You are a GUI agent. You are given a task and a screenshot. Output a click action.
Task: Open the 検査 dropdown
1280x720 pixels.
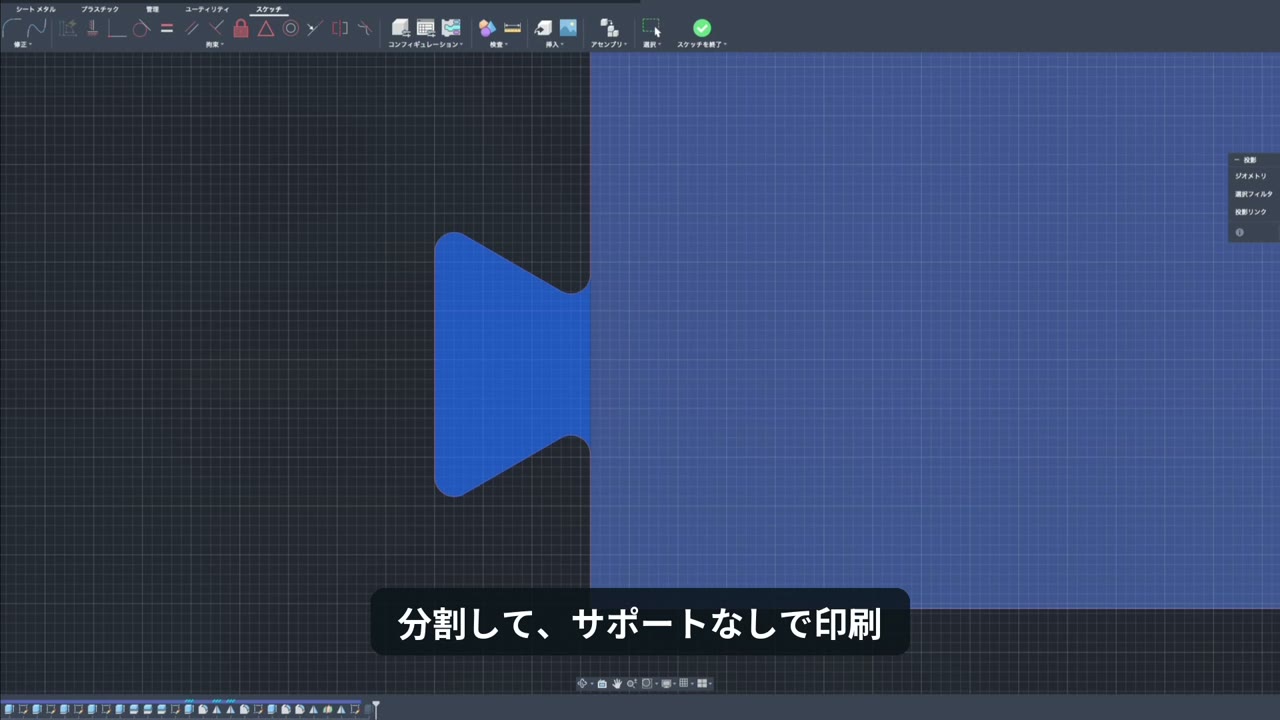(498, 44)
